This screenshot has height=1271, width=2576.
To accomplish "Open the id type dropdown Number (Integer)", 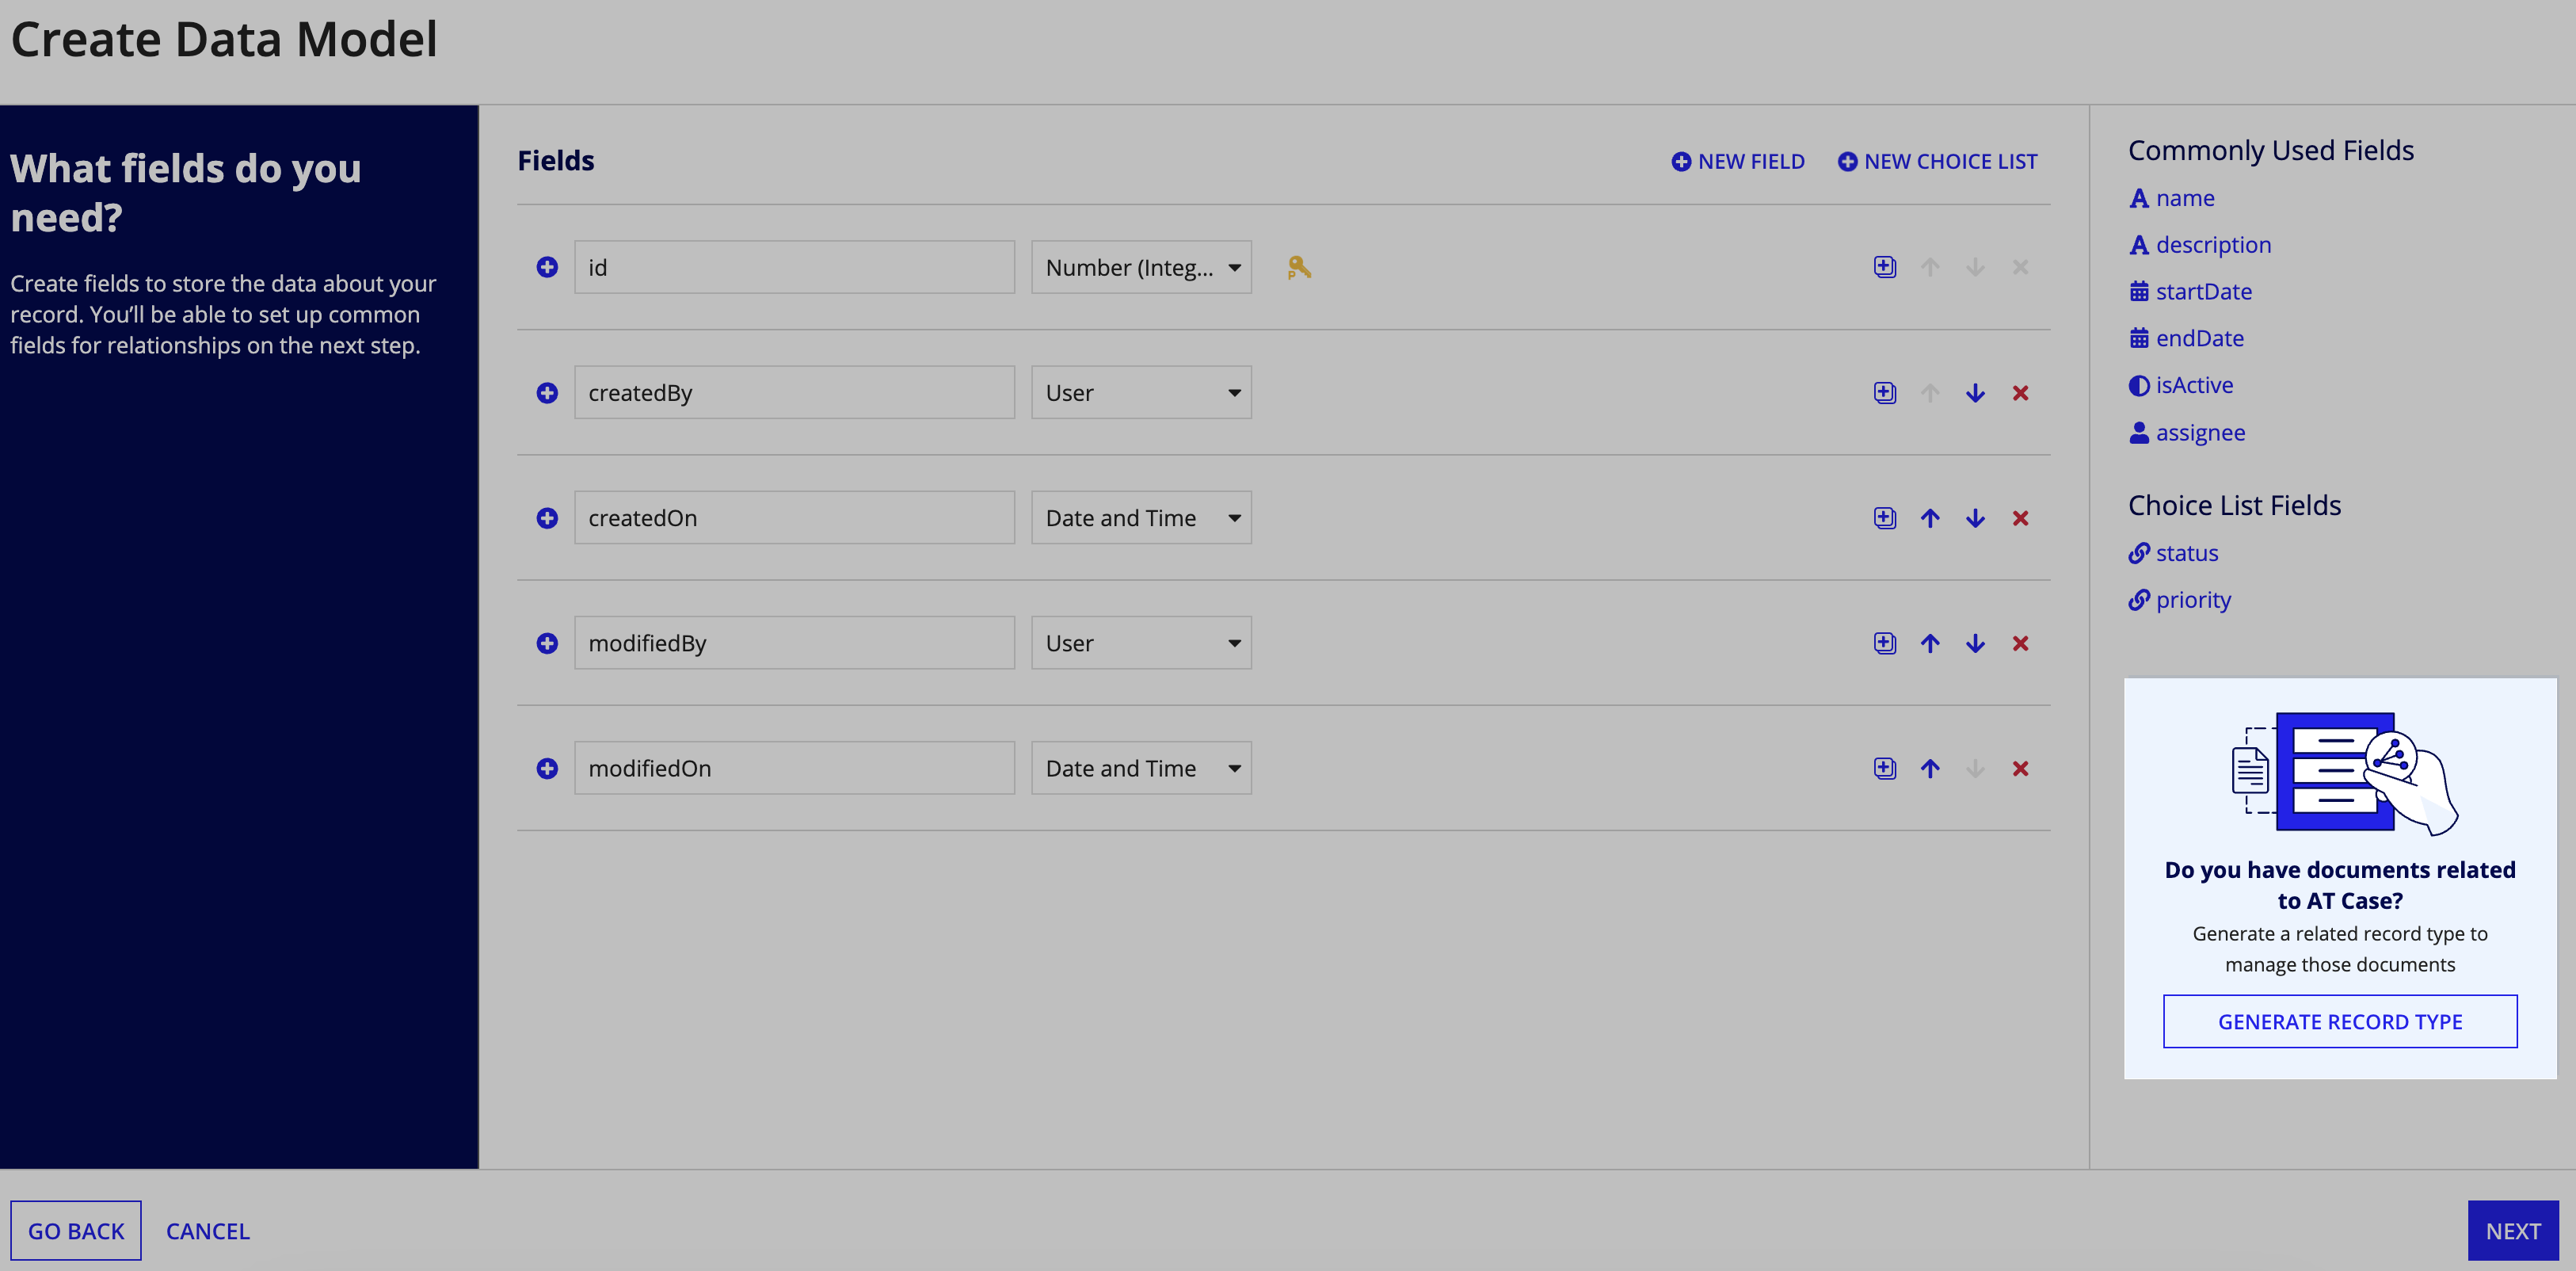I will tap(1141, 267).
